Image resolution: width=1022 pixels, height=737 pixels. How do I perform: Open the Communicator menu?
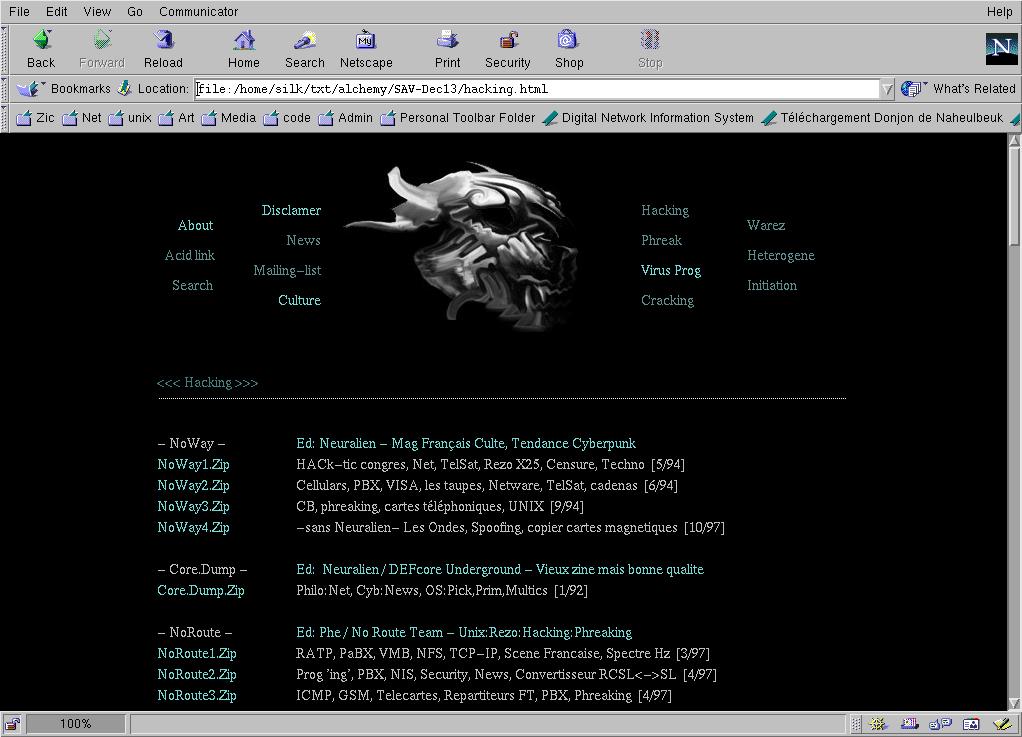coord(198,12)
